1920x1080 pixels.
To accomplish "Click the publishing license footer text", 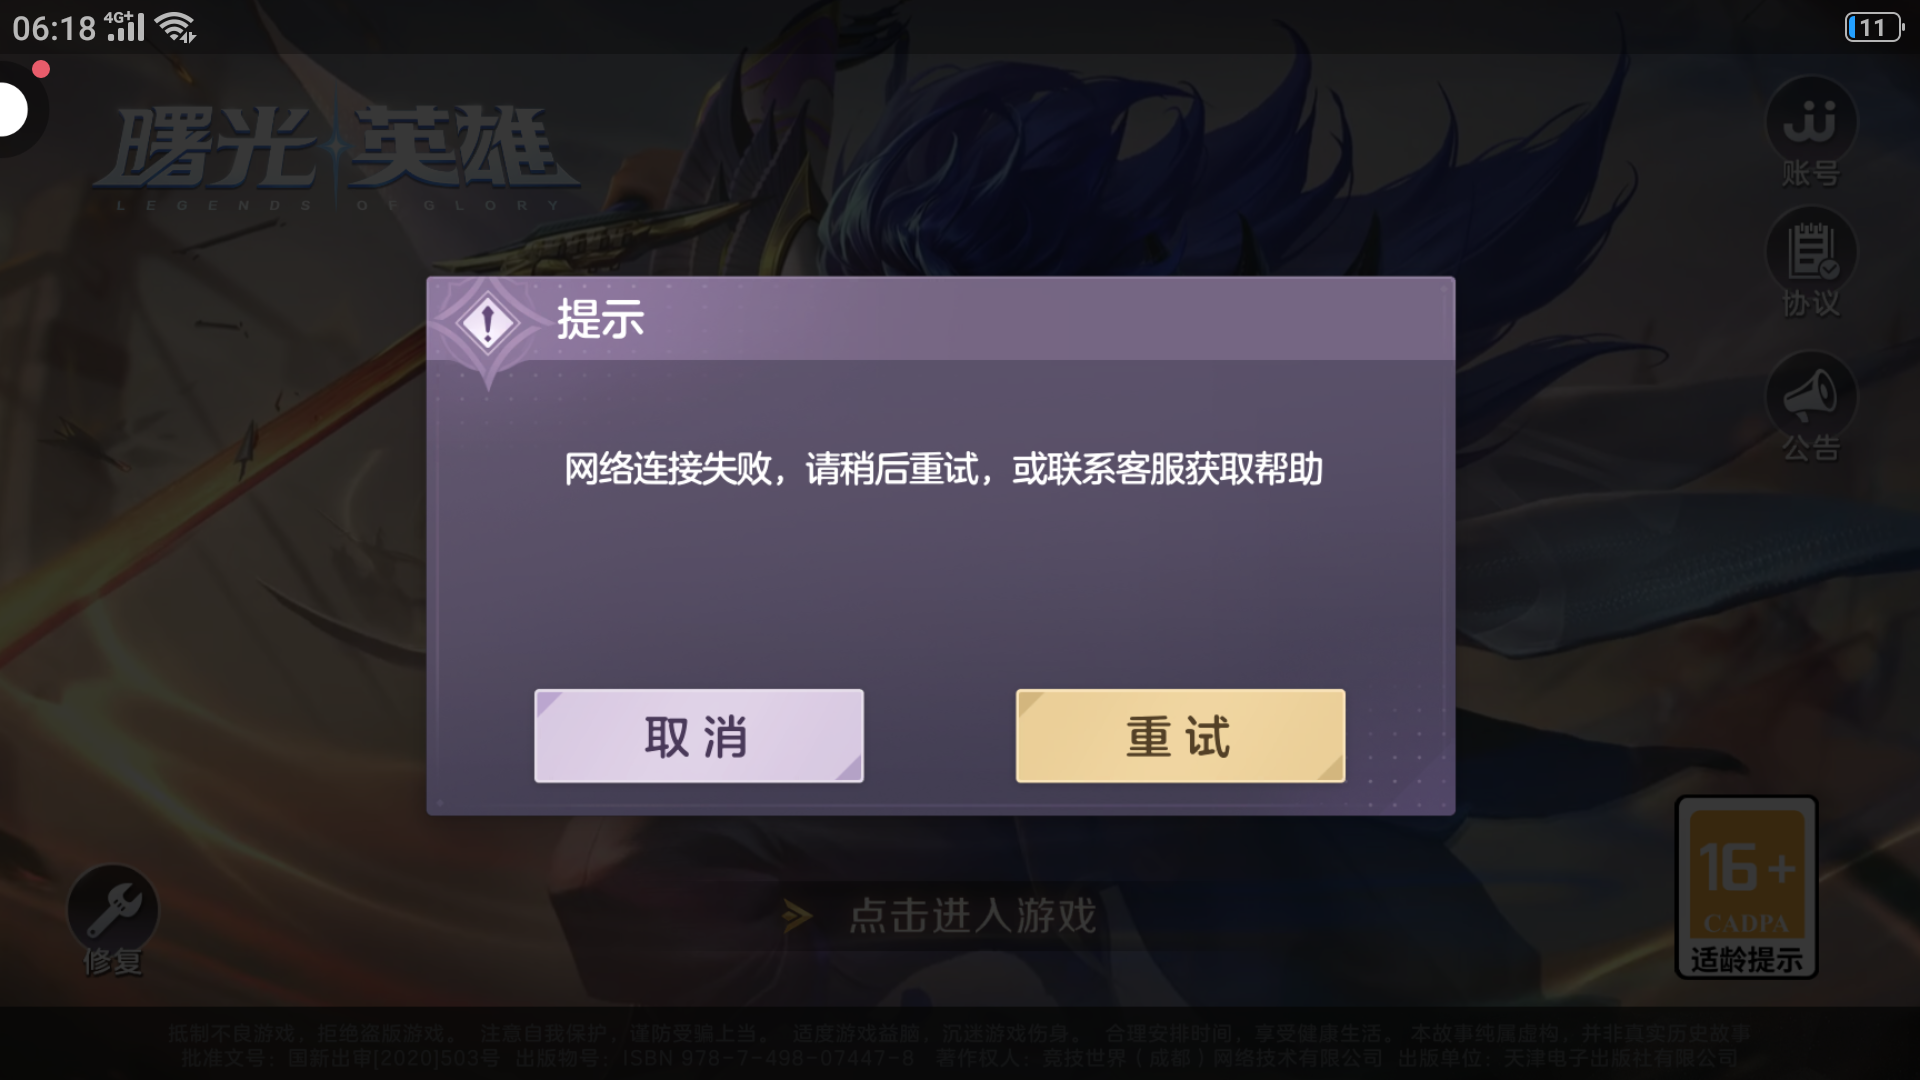I will pyautogui.click(x=960, y=1057).
